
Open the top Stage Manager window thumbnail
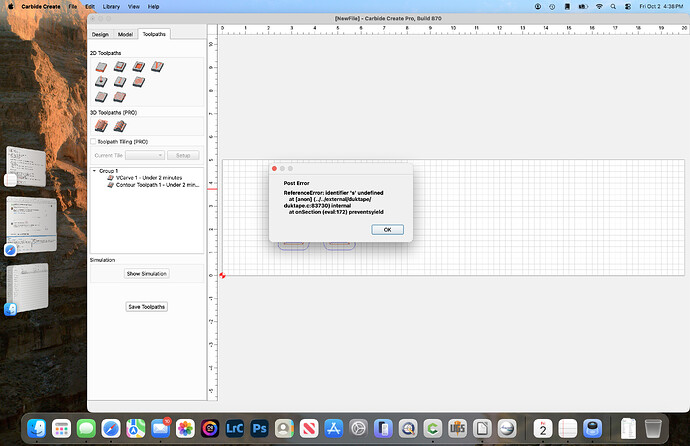pos(26,167)
